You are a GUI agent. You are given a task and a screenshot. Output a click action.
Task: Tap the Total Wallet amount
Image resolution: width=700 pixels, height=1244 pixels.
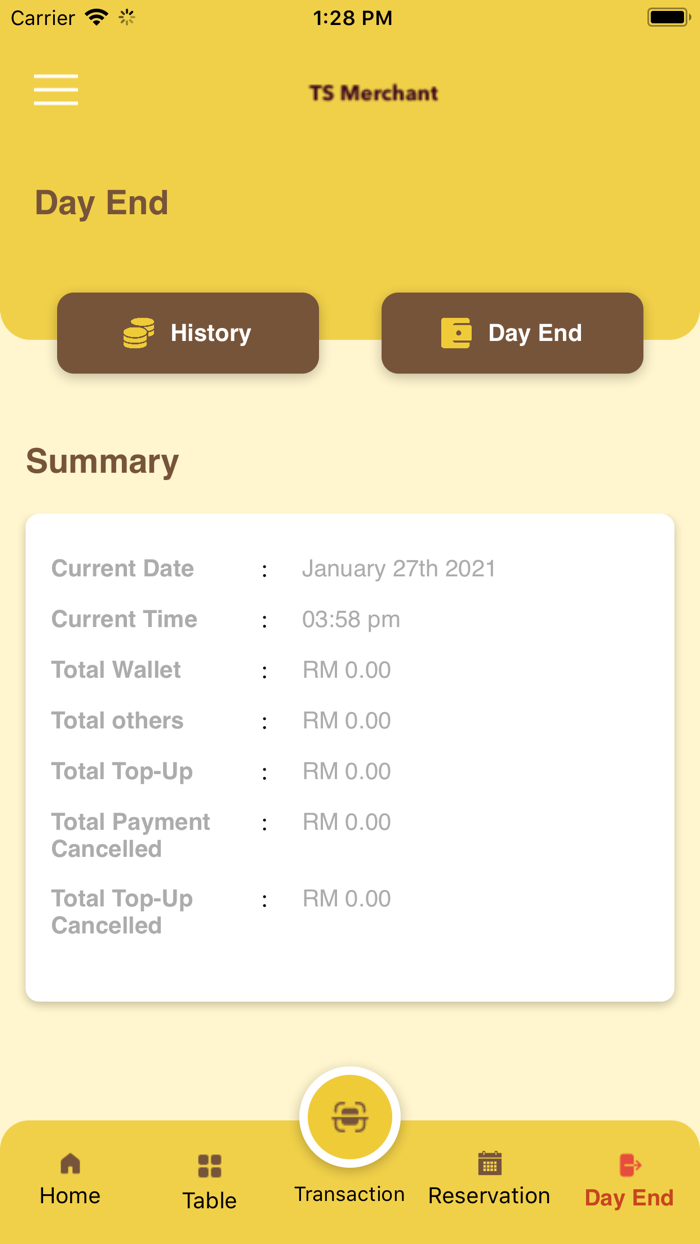click(x=346, y=670)
